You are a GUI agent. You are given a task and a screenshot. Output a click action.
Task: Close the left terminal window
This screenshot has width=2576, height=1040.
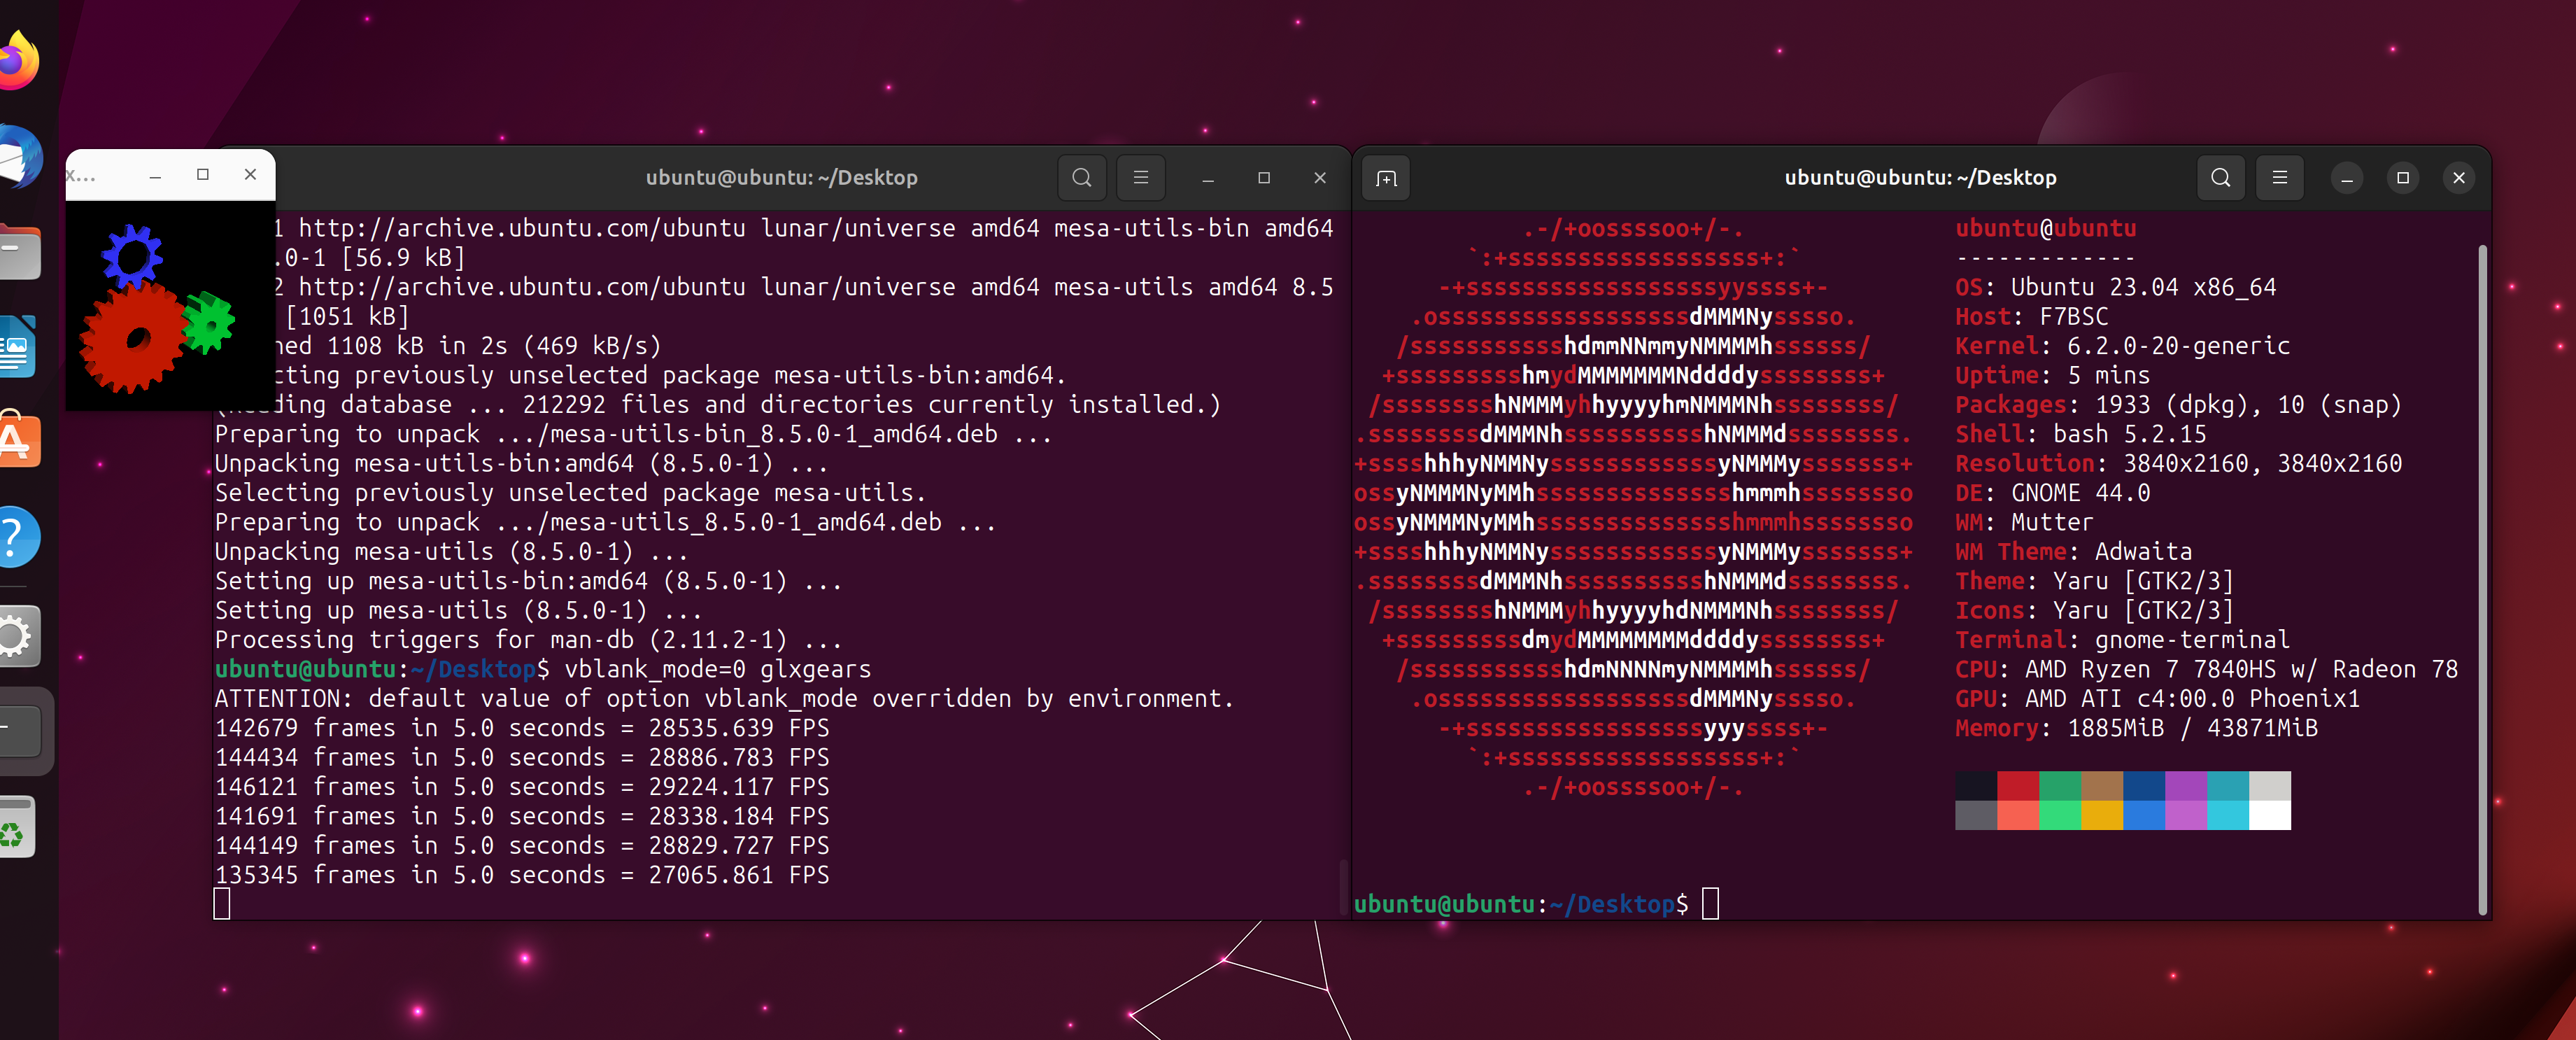click(1320, 178)
